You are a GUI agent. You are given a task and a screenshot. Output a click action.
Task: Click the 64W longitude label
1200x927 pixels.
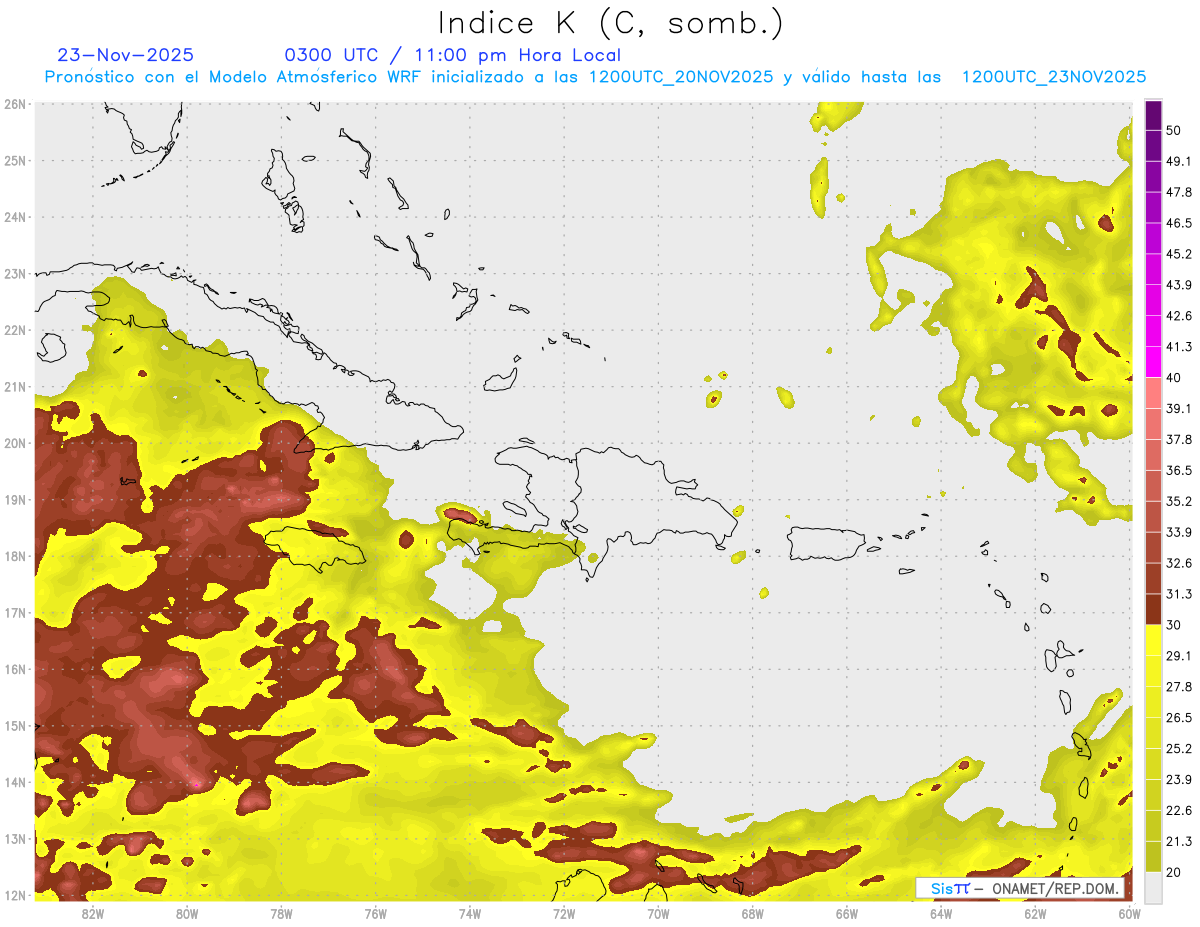pos(941,914)
